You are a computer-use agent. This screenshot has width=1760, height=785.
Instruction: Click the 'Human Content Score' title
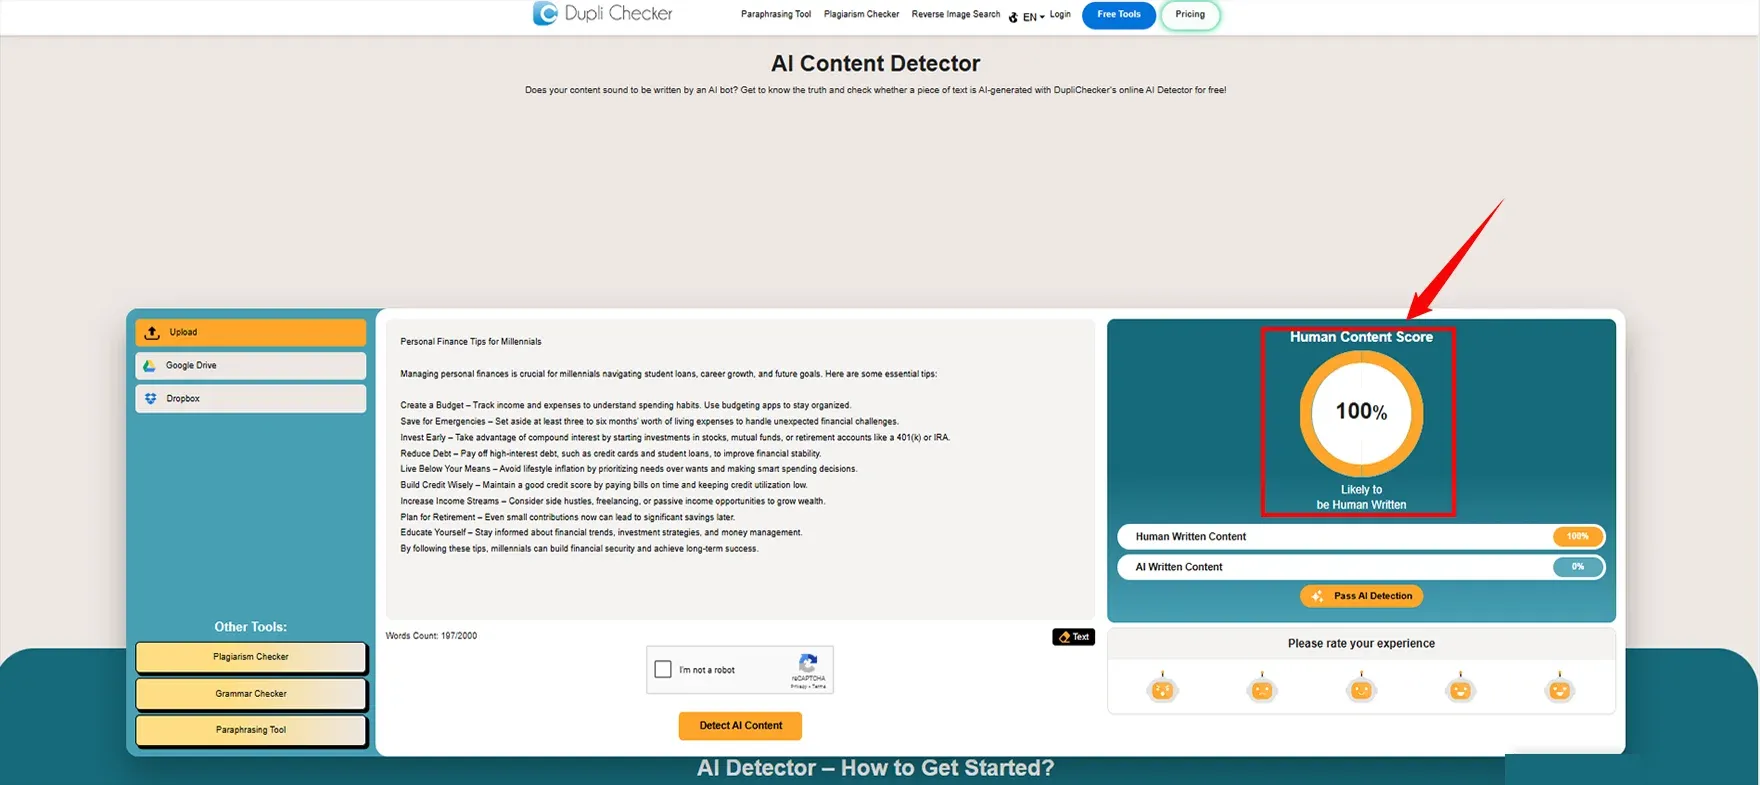(x=1361, y=337)
